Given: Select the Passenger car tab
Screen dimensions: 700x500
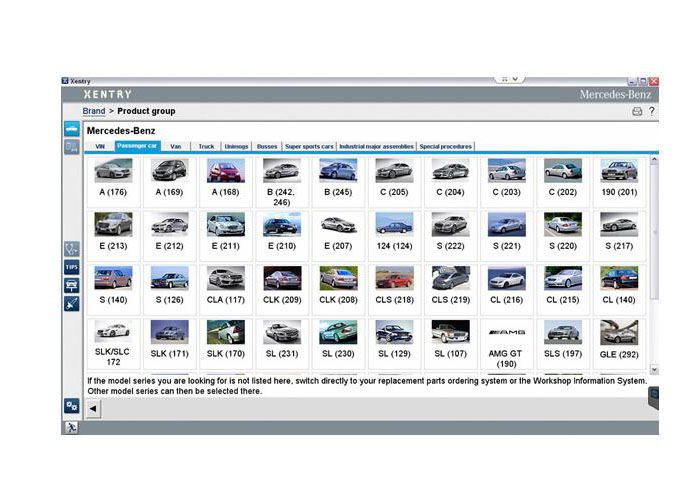Looking at the screenshot, I should click(x=137, y=146).
